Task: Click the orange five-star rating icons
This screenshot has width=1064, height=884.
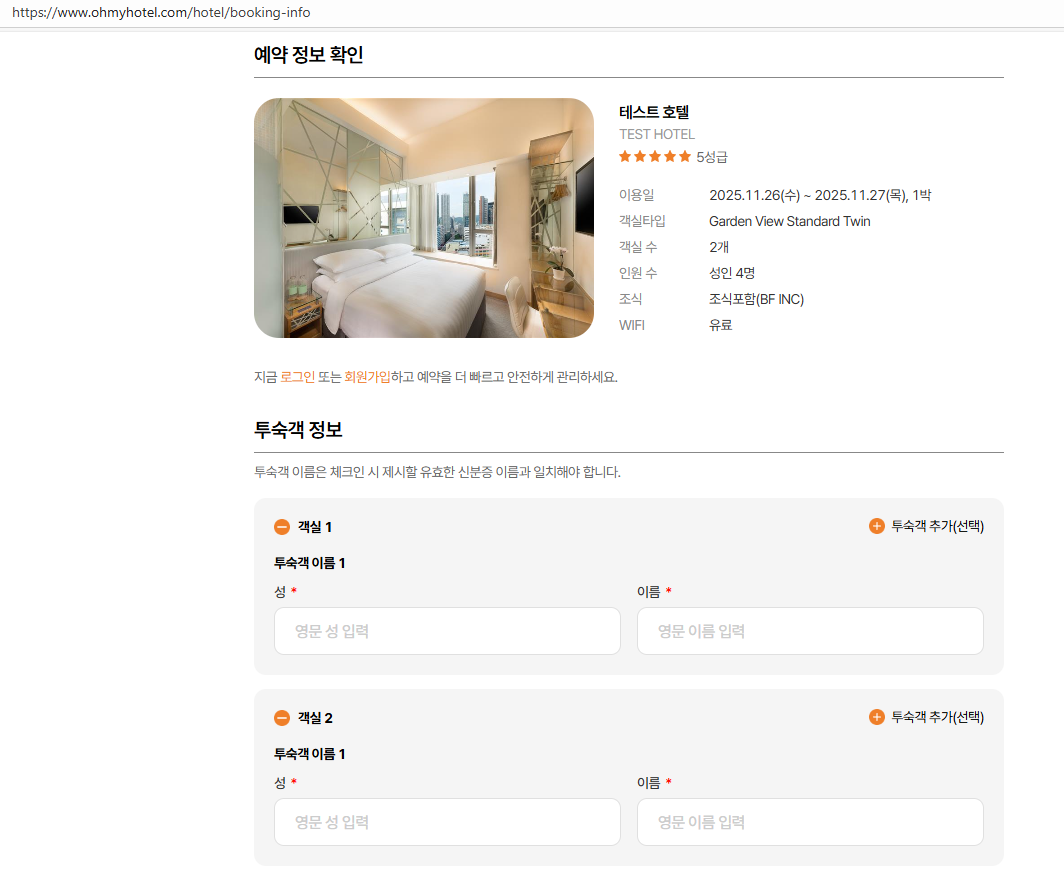Action: 655,156
